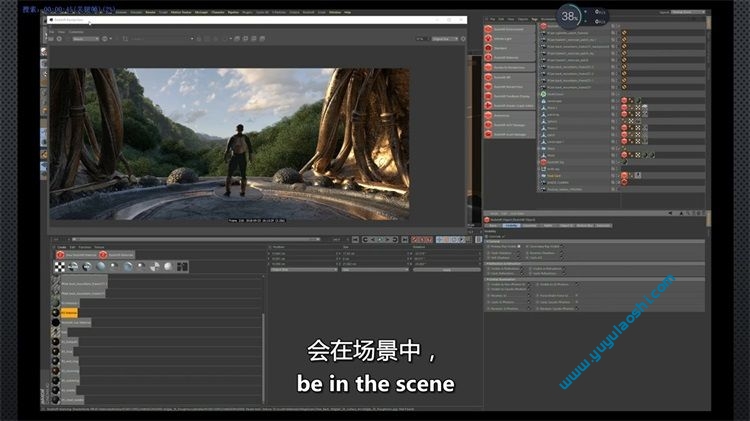Click the RenderView settings gear at the toolbar's right end
750x421 pixels.
point(463,39)
